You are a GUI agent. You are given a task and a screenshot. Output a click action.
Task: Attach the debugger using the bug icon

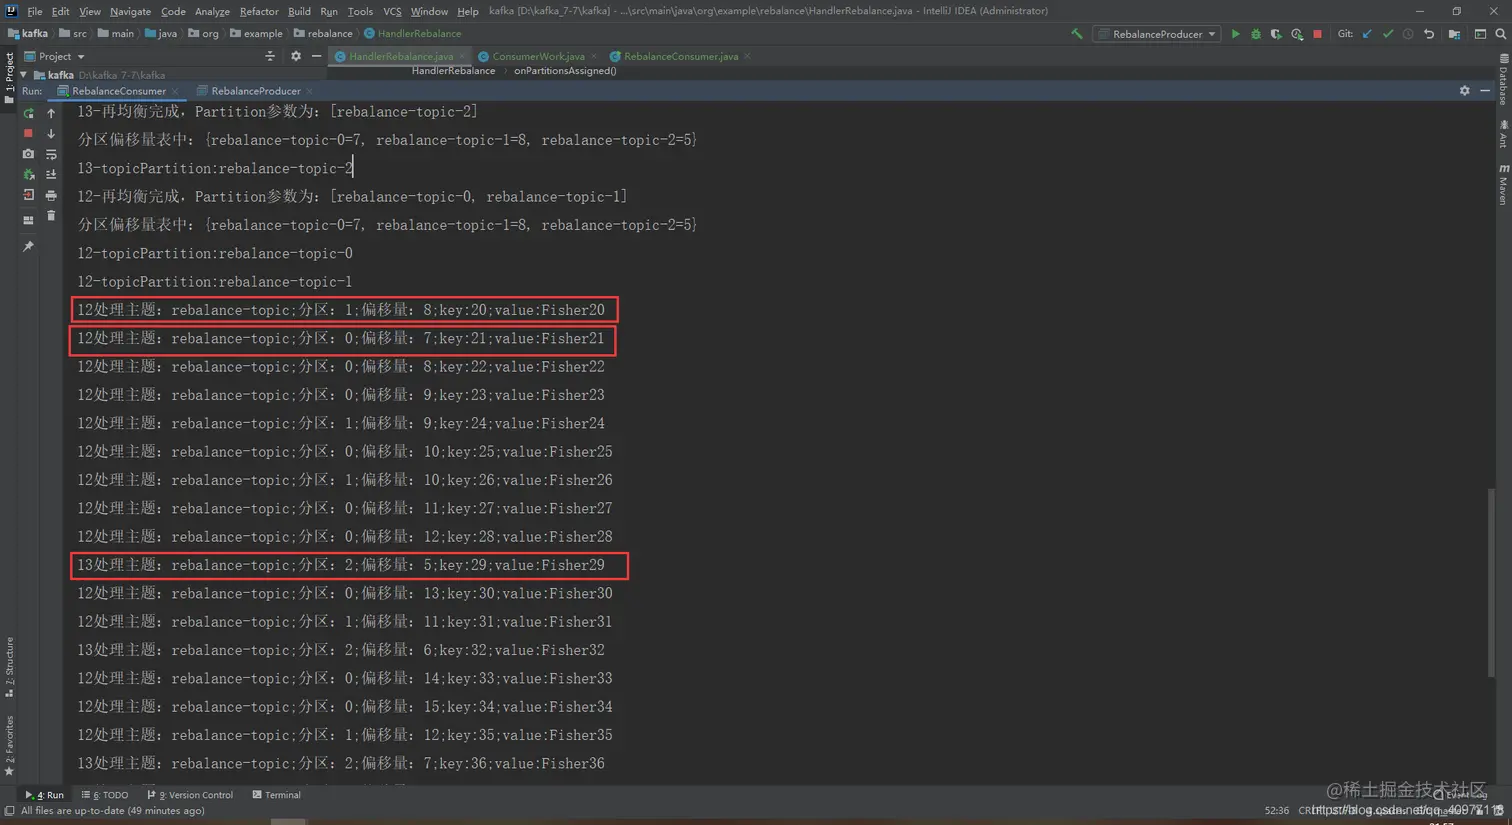pos(28,175)
